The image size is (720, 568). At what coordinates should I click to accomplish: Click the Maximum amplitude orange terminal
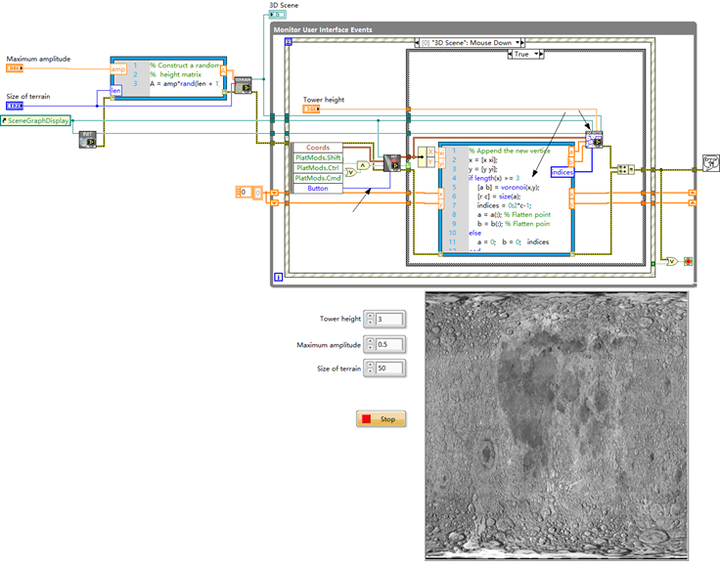pos(14,68)
